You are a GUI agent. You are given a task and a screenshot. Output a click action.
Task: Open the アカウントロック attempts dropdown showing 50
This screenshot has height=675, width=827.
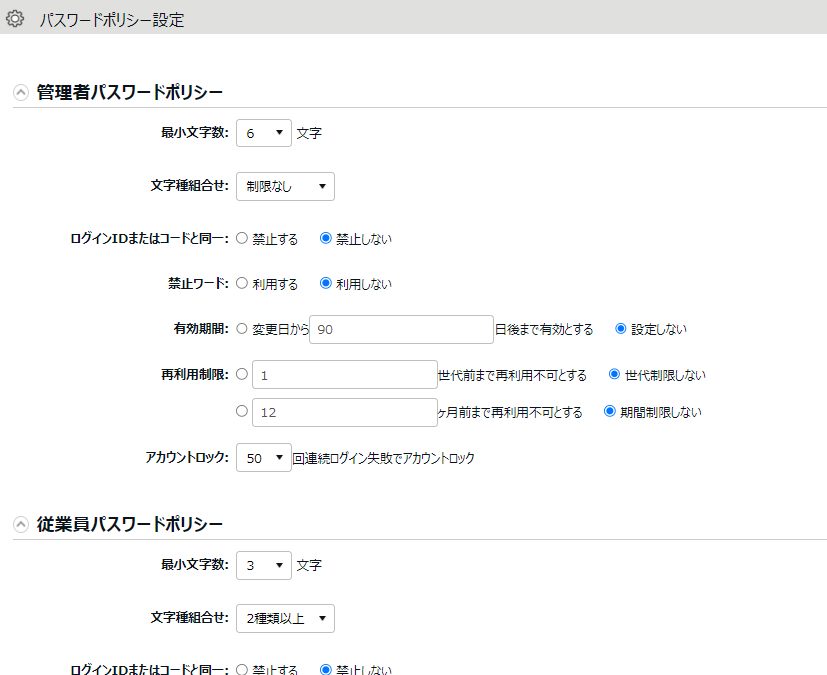click(x=263, y=457)
